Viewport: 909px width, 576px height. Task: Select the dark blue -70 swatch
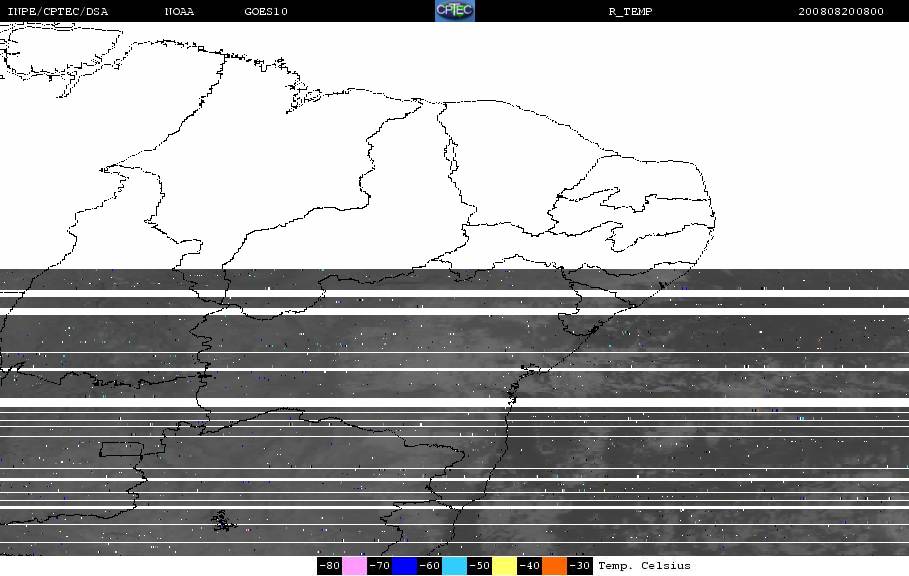(405, 566)
